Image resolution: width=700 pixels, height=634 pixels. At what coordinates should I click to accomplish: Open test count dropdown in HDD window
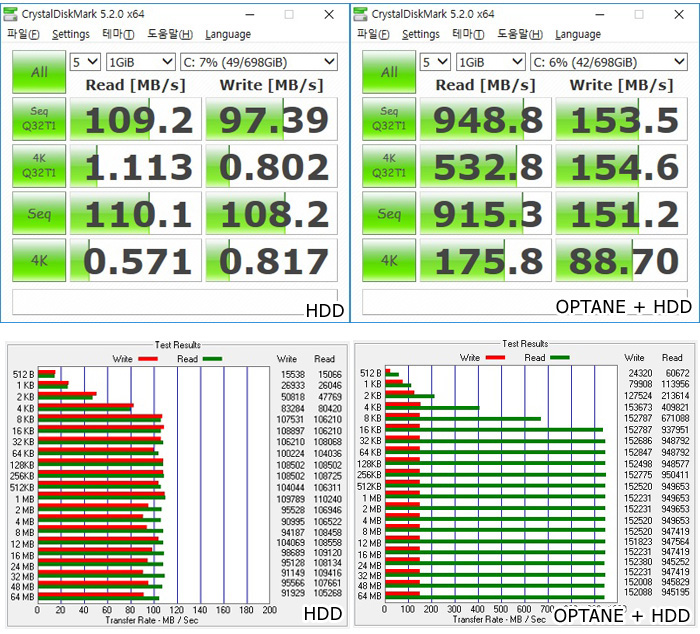coord(85,62)
